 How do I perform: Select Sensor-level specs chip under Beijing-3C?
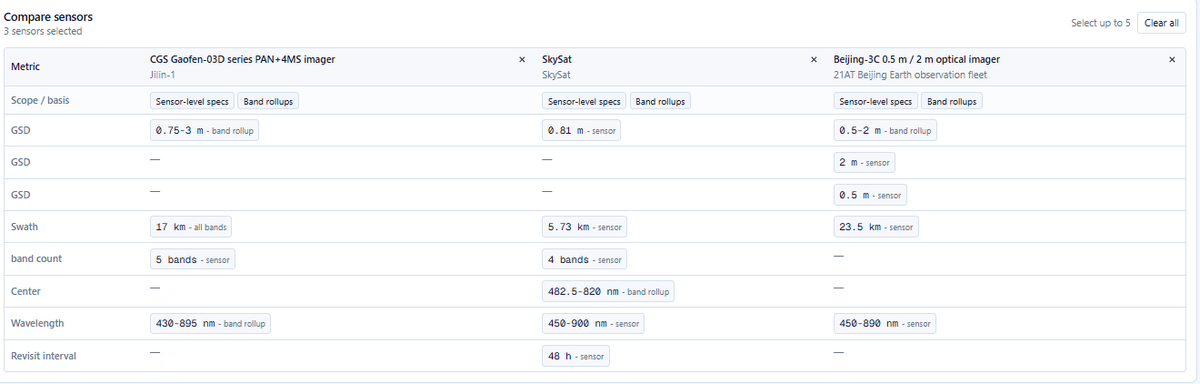[x=876, y=101]
